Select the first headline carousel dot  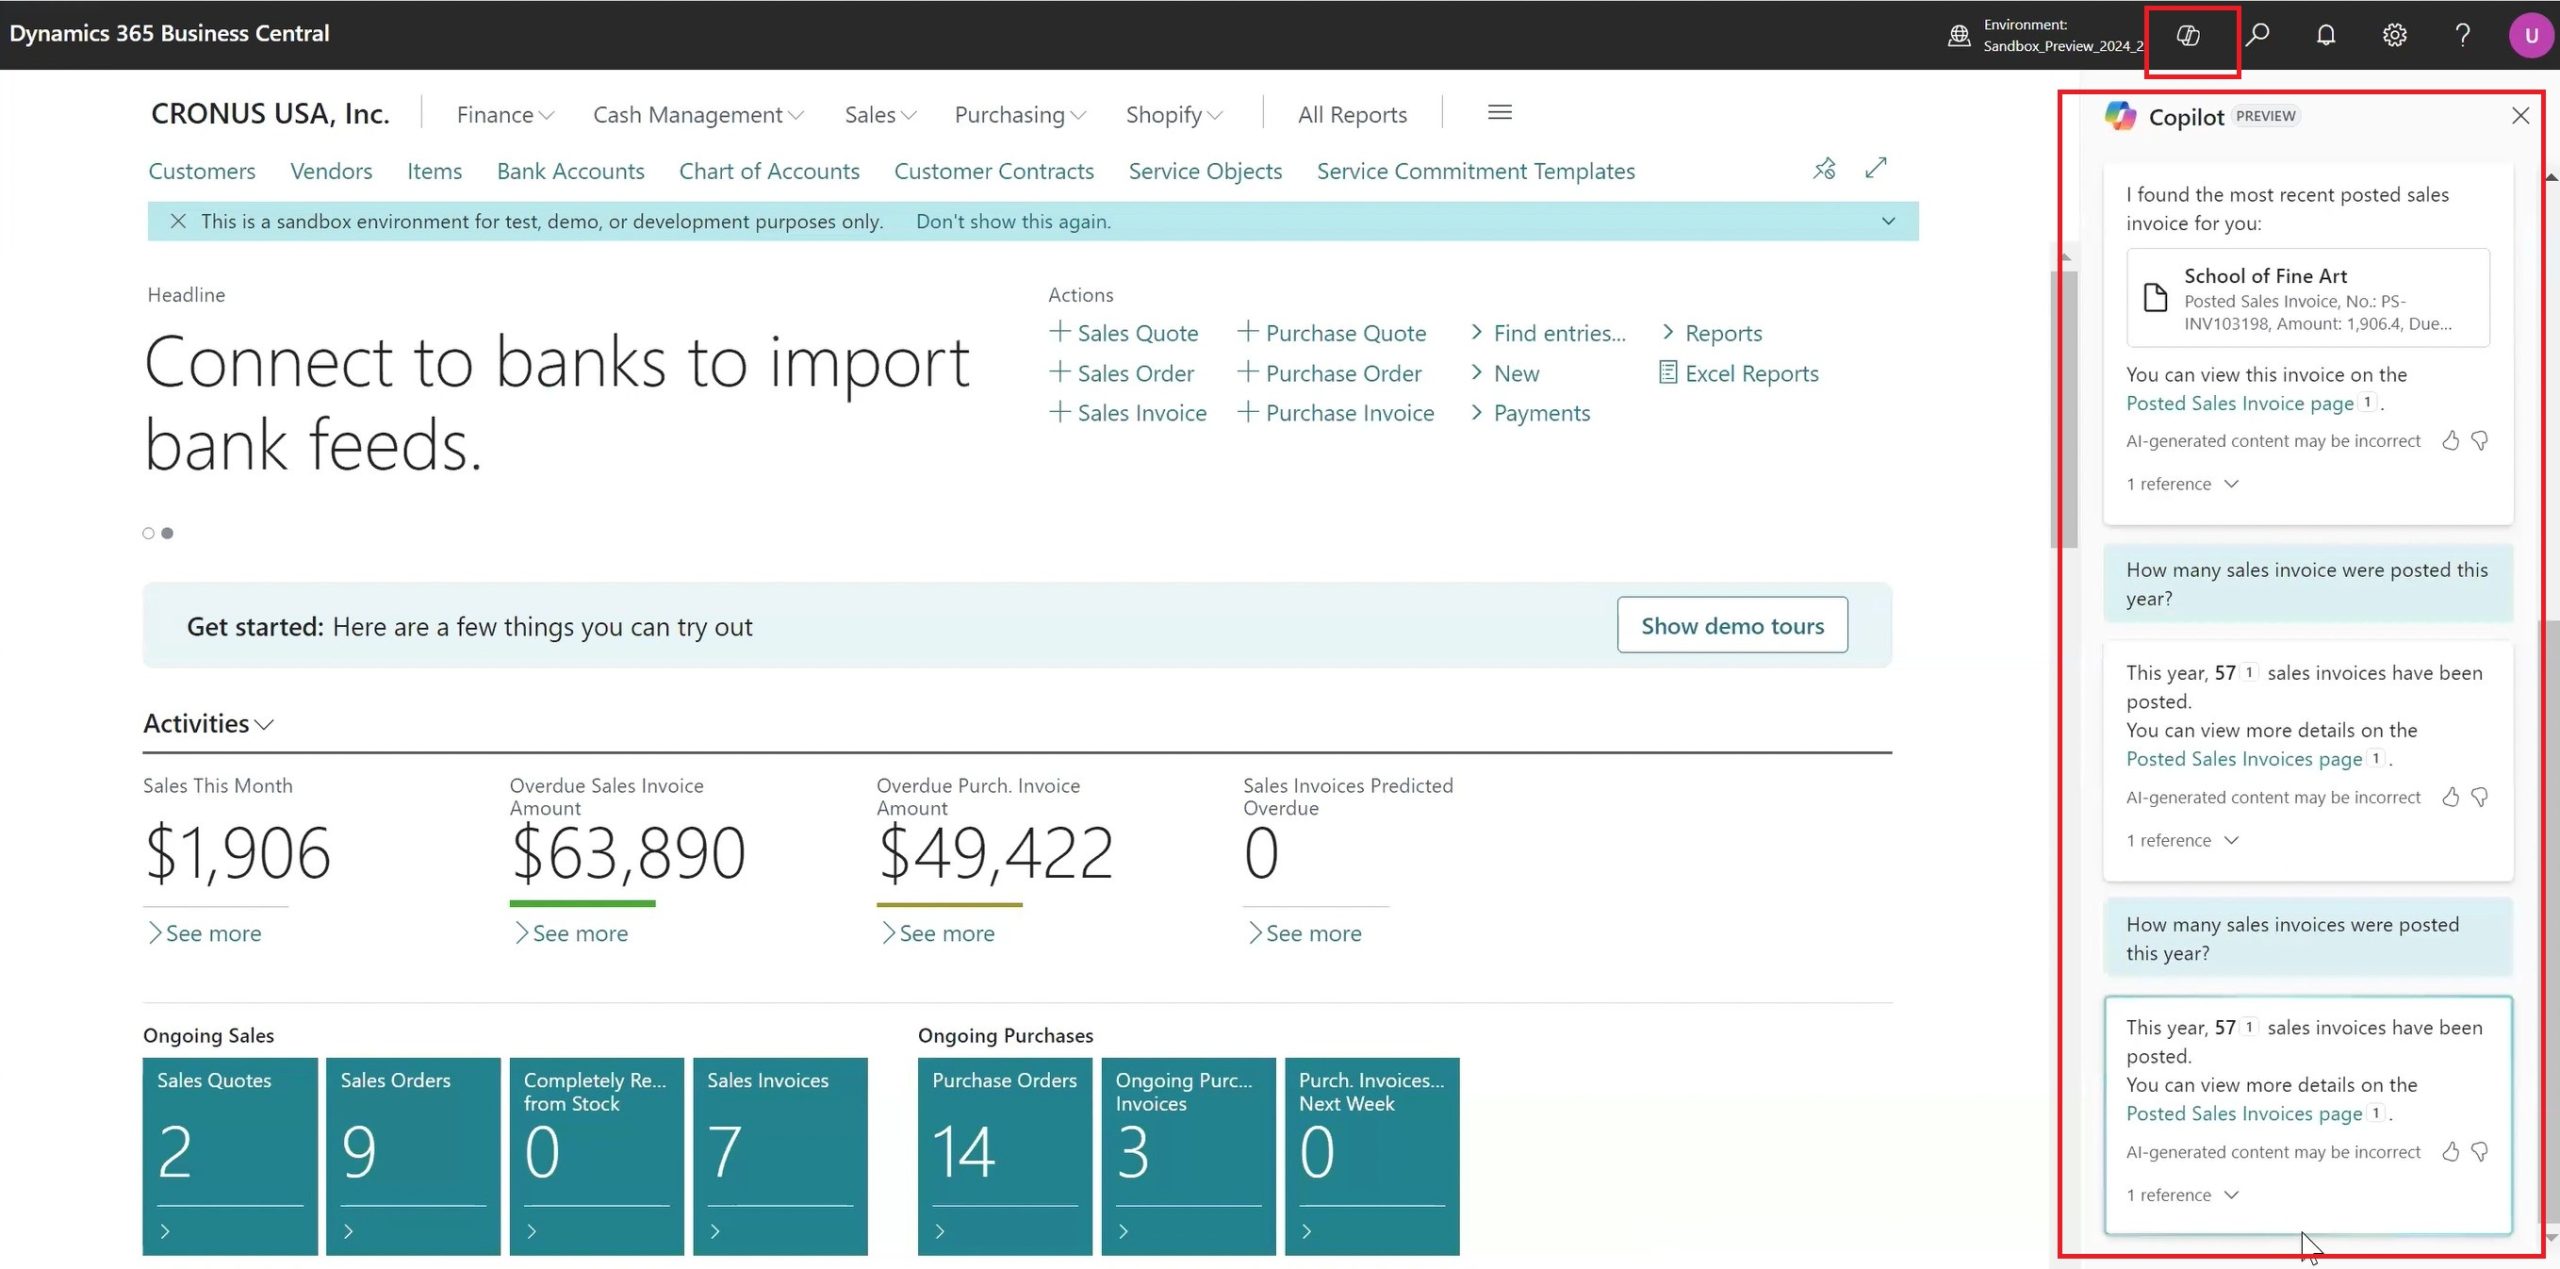[148, 533]
